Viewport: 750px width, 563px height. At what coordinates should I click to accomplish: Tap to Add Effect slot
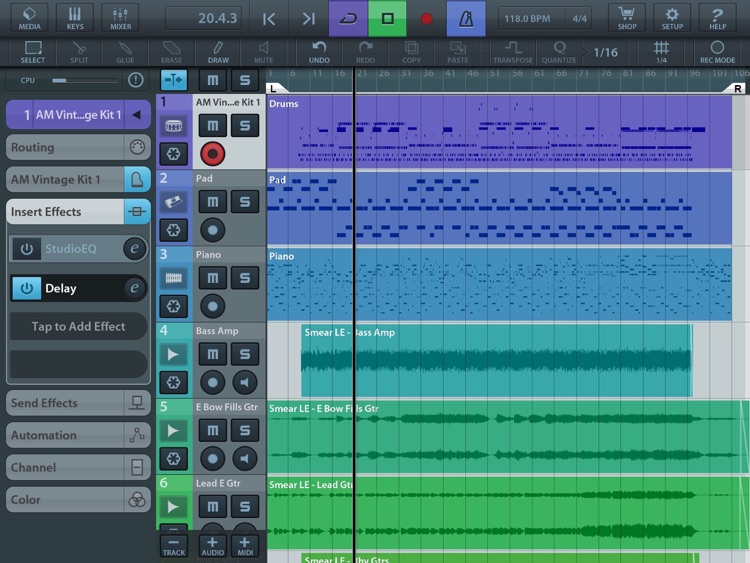(78, 326)
